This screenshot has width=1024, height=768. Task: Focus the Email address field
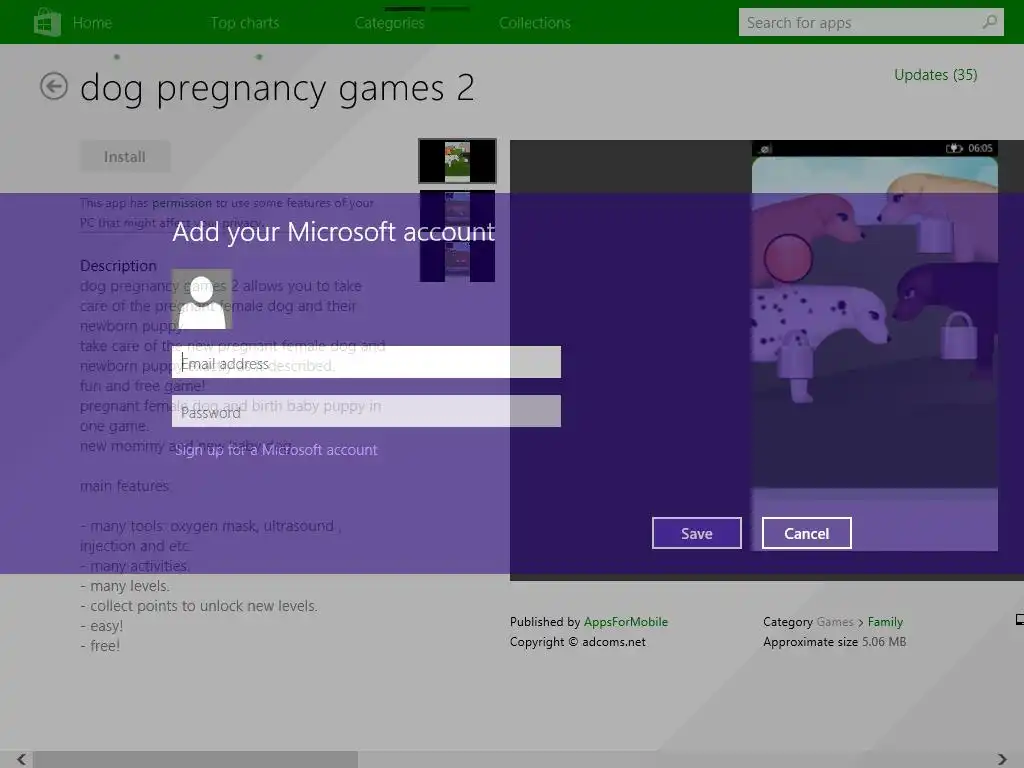point(366,362)
